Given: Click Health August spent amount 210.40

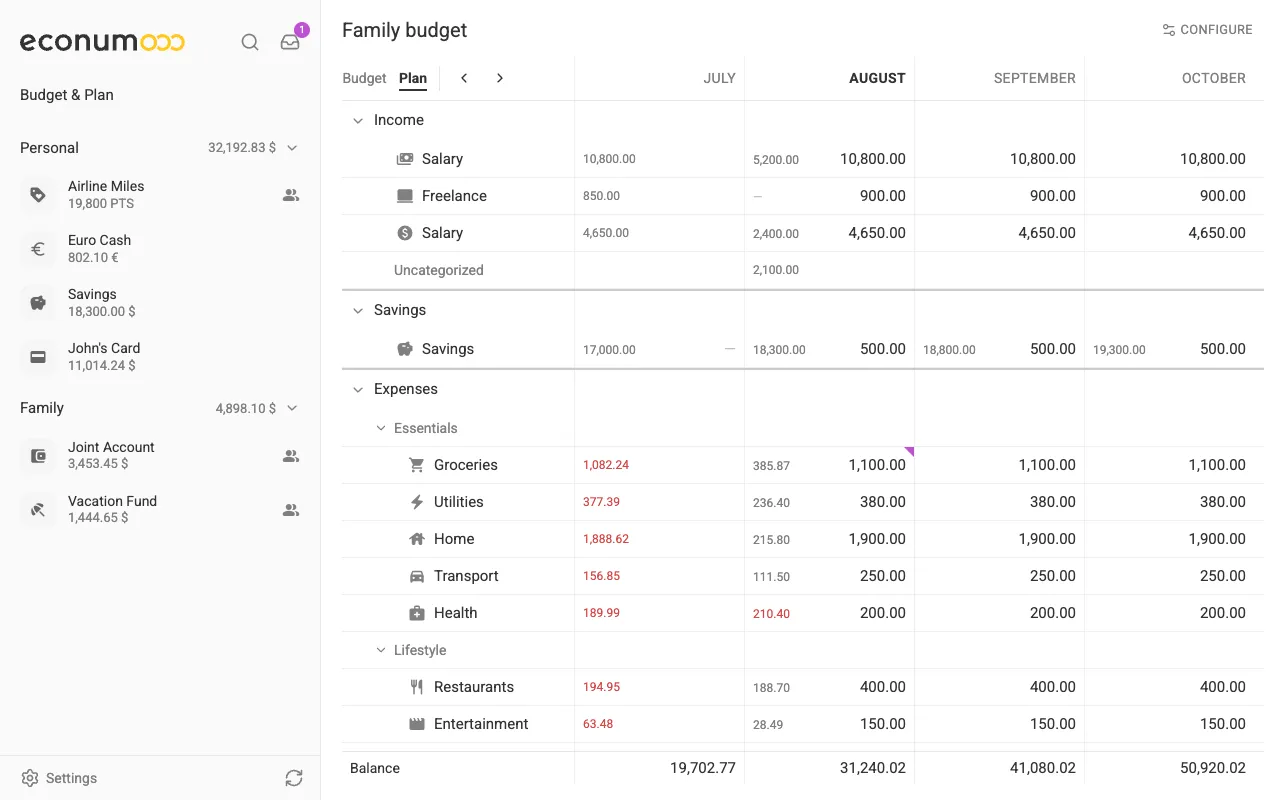Looking at the screenshot, I should coord(771,614).
